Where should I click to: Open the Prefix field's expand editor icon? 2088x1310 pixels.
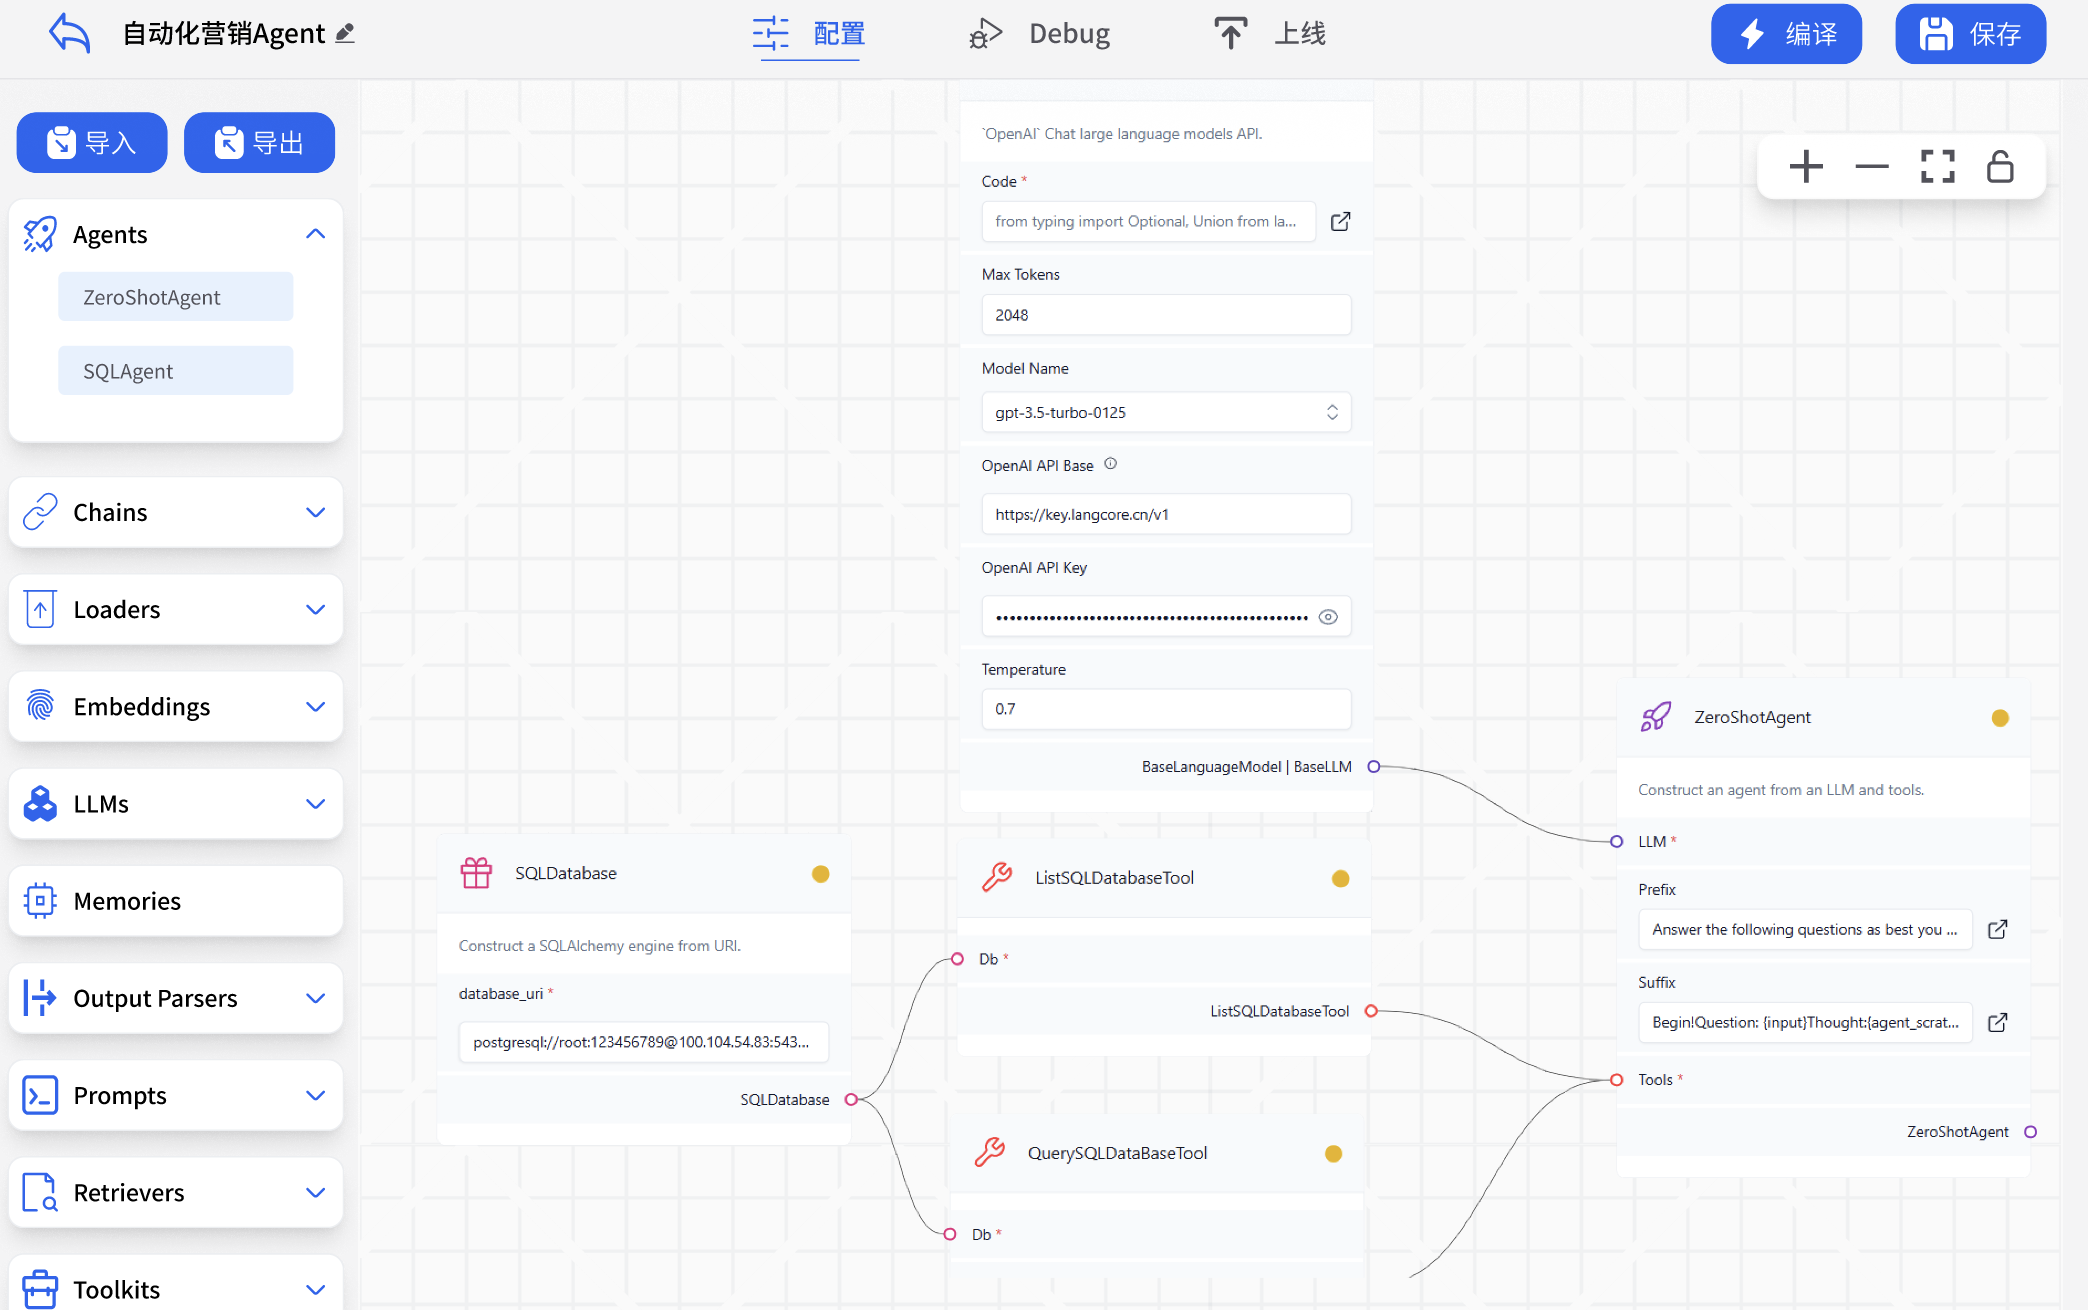[1997, 929]
